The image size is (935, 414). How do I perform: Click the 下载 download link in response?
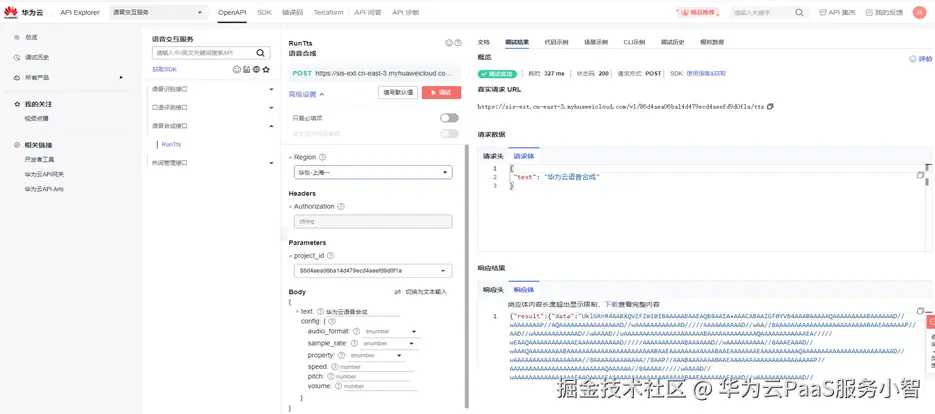(611, 304)
